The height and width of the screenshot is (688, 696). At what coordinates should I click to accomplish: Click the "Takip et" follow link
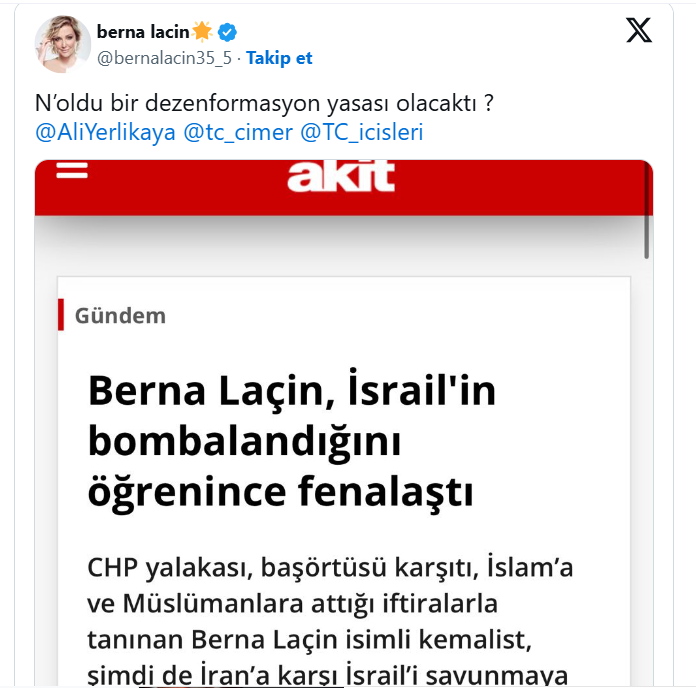(279, 58)
